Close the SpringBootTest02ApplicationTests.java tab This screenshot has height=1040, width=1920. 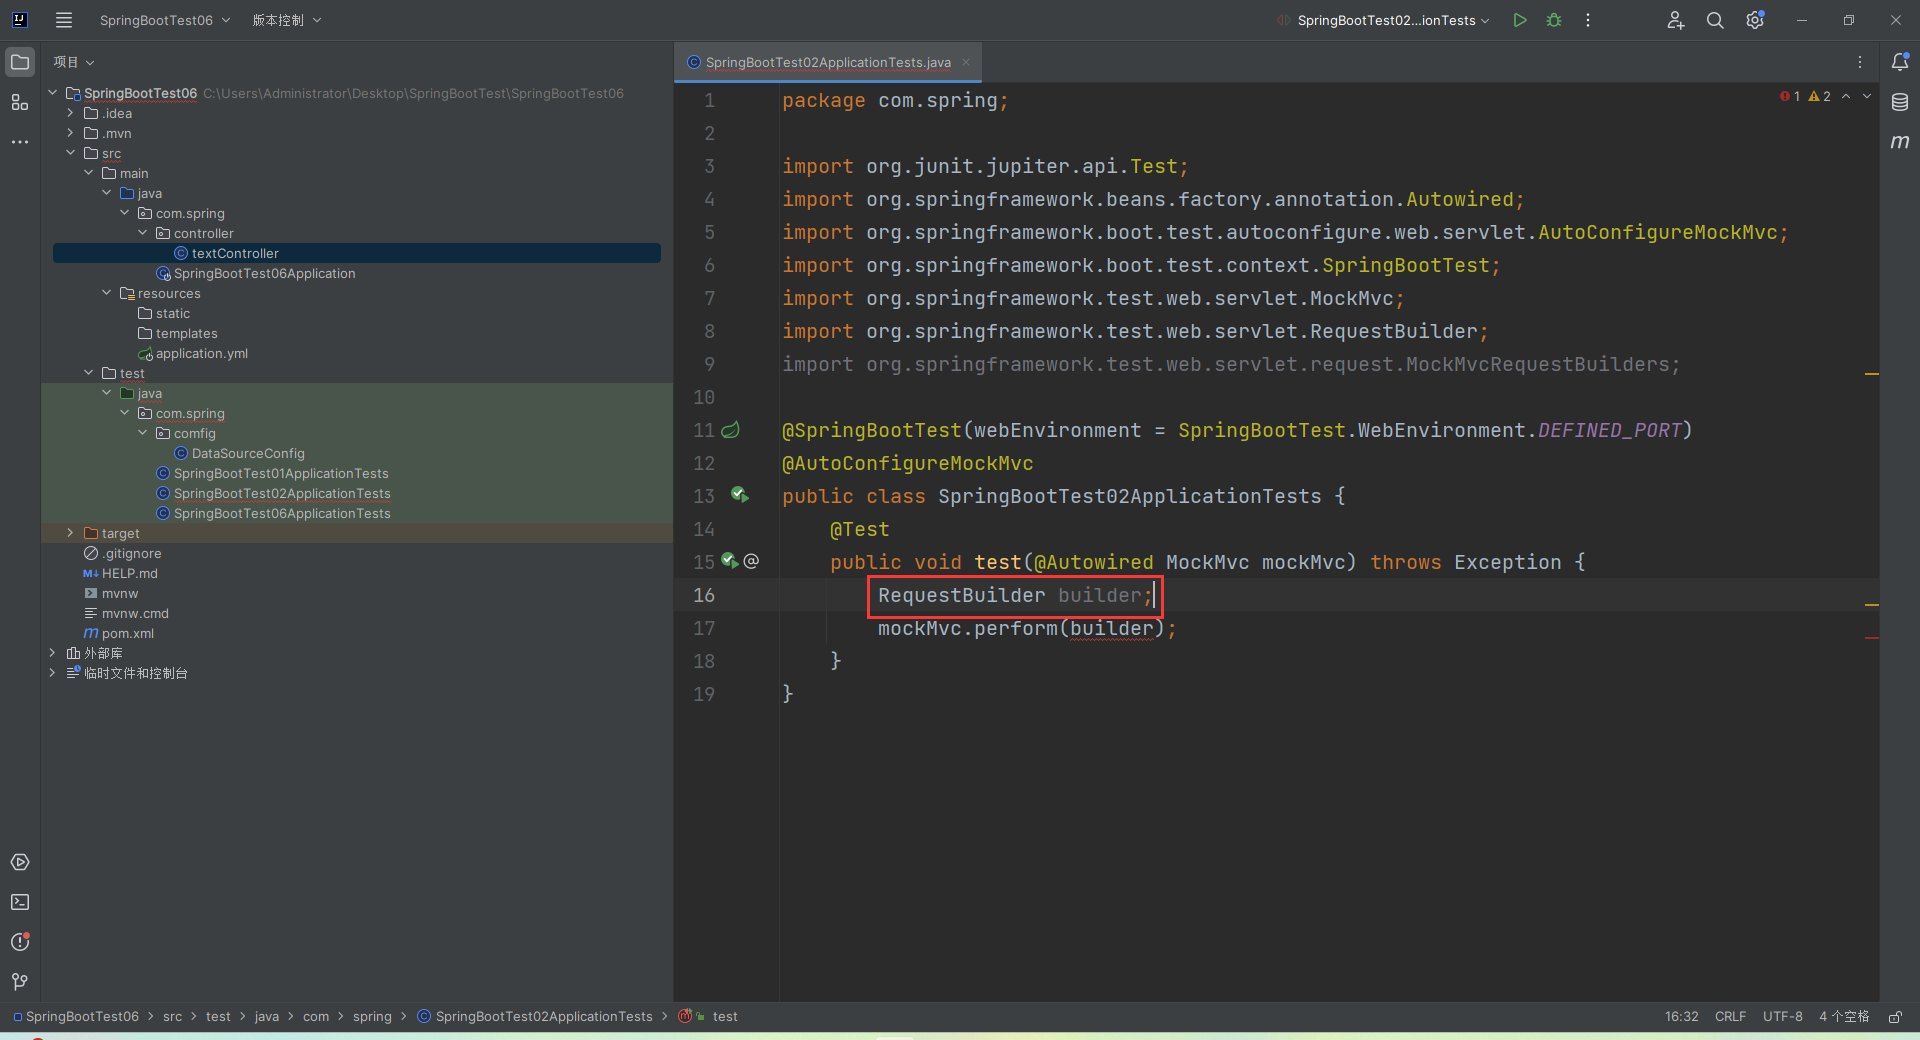point(966,62)
